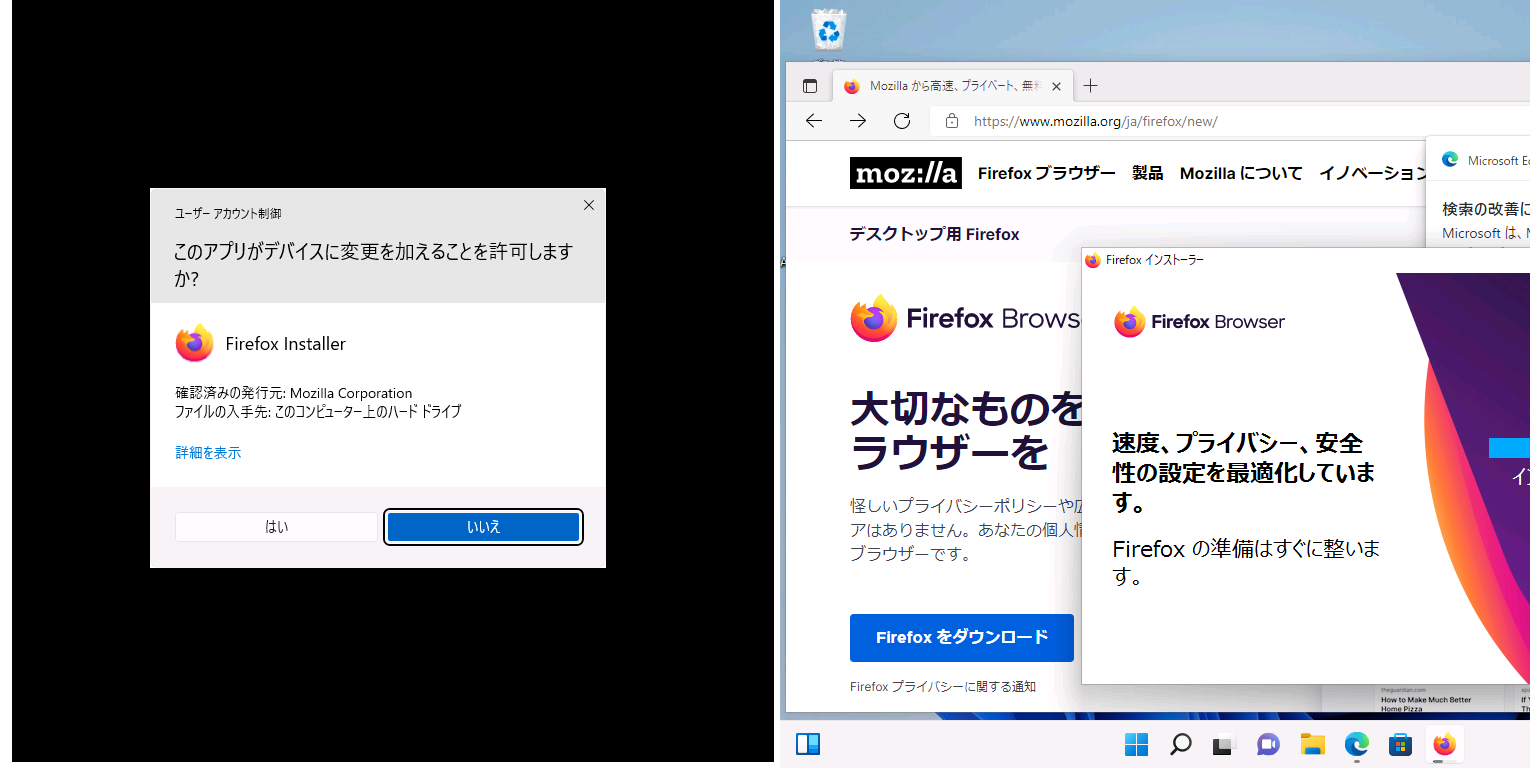This screenshot has height=768, width=1530.
Task: Reload the mozilla.org page
Action: (901, 120)
